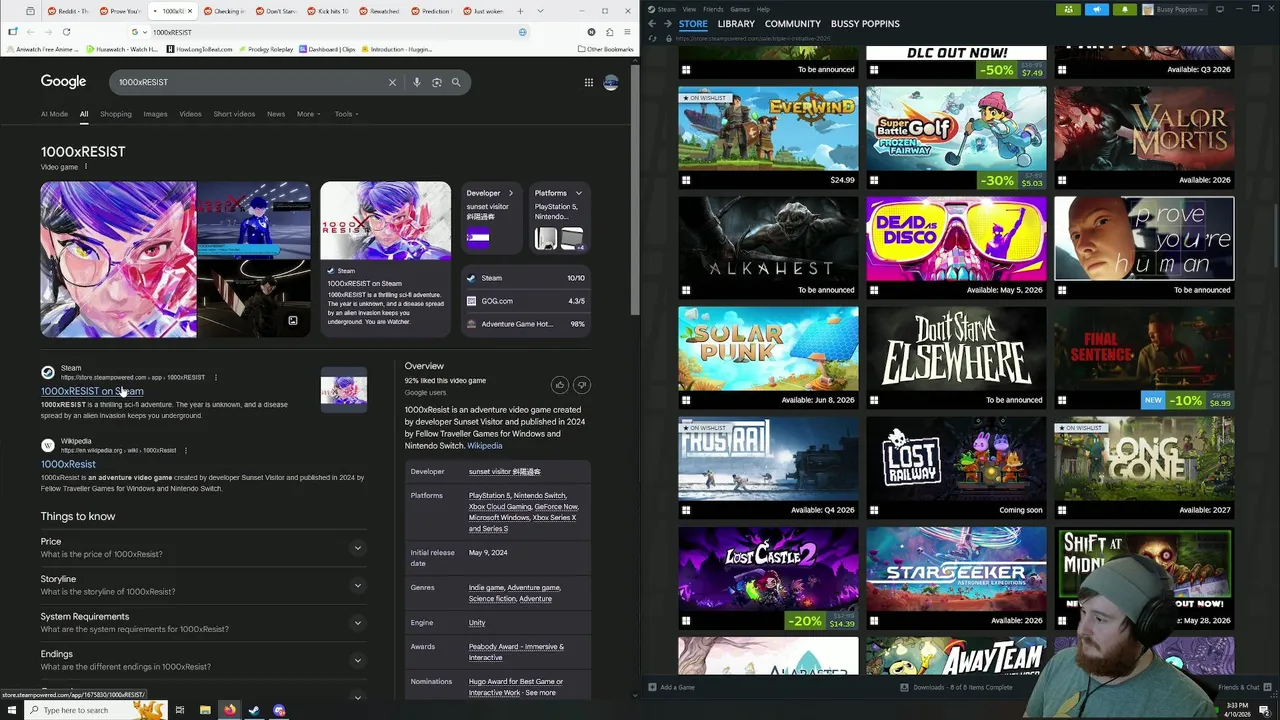This screenshot has height=720, width=1280.
Task: Switch to the Images search tab
Action: pyautogui.click(x=155, y=114)
